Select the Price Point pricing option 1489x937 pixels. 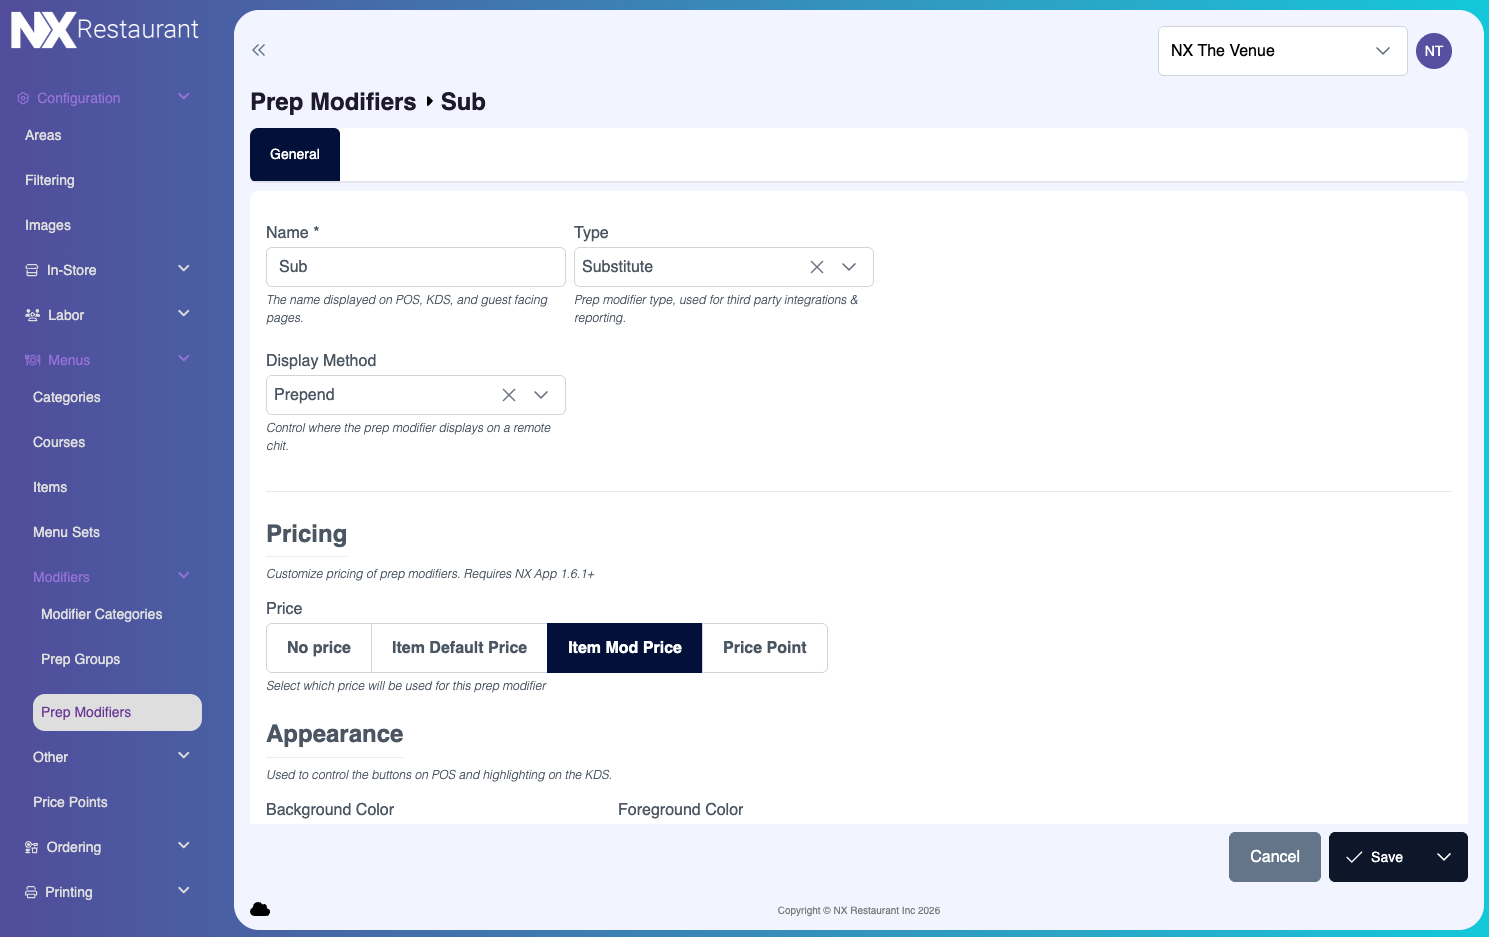pyautogui.click(x=764, y=648)
